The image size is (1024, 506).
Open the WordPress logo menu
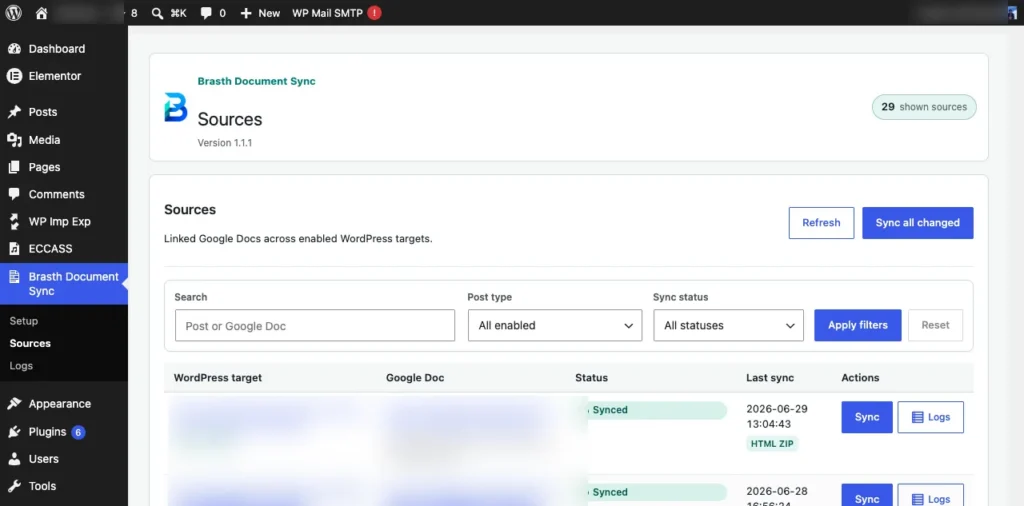[x=14, y=13]
